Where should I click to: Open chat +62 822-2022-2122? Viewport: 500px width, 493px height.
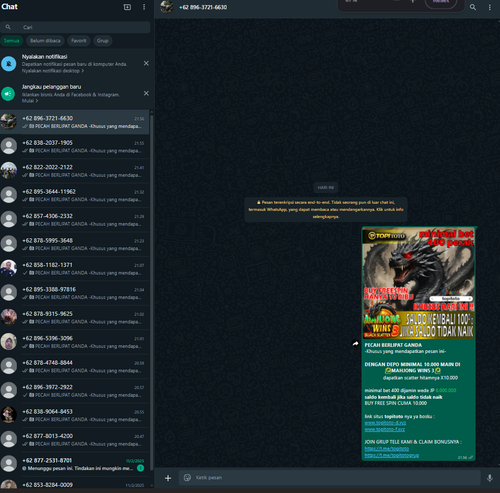(75, 171)
